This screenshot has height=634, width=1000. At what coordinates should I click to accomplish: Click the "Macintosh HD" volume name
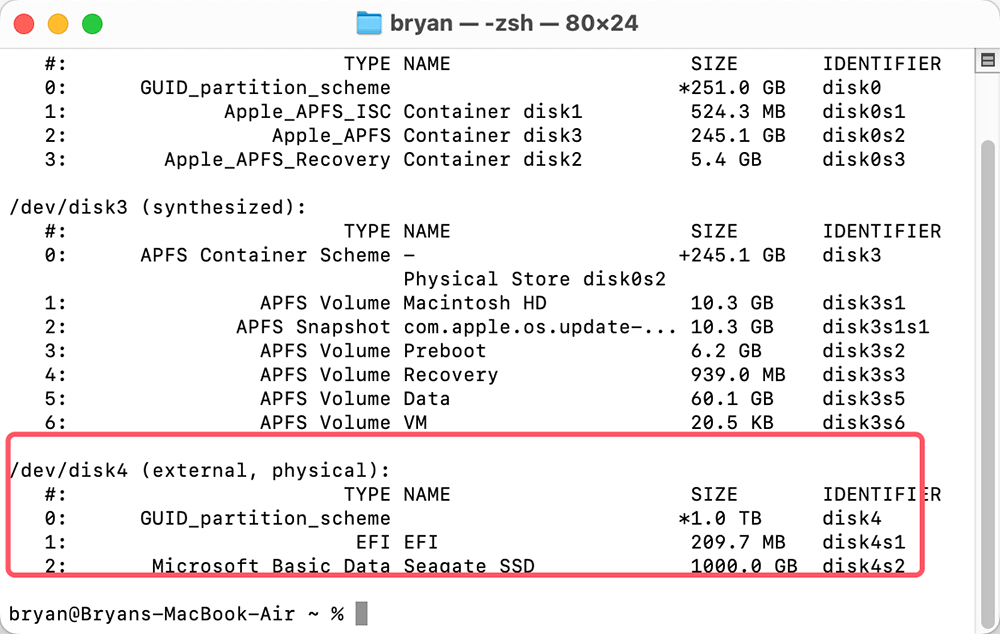point(475,303)
